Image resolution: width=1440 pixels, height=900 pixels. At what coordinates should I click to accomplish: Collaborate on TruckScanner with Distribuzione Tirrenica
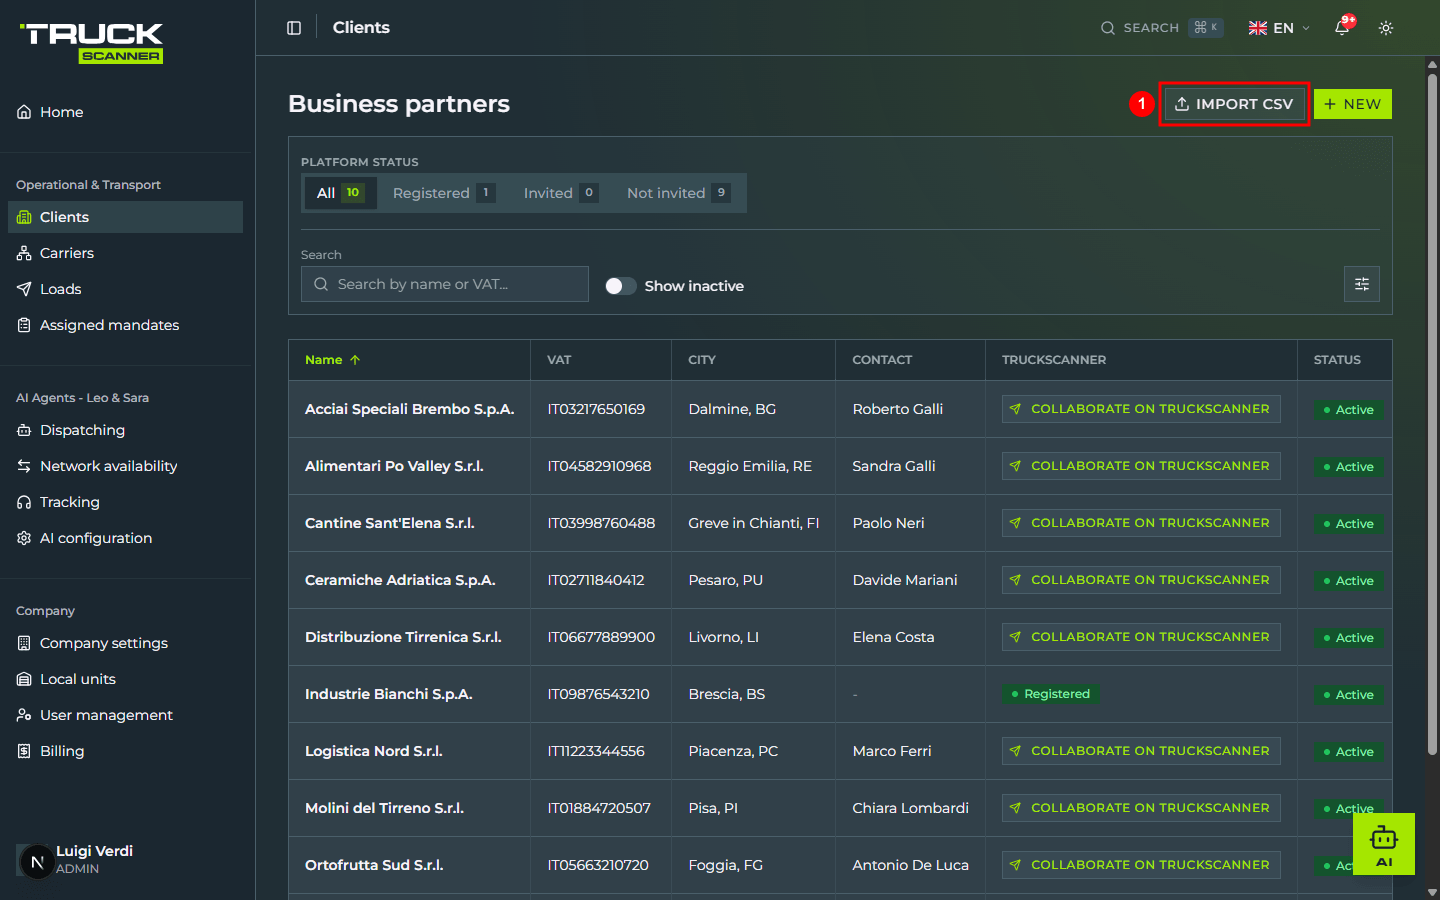click(1141, 637)
